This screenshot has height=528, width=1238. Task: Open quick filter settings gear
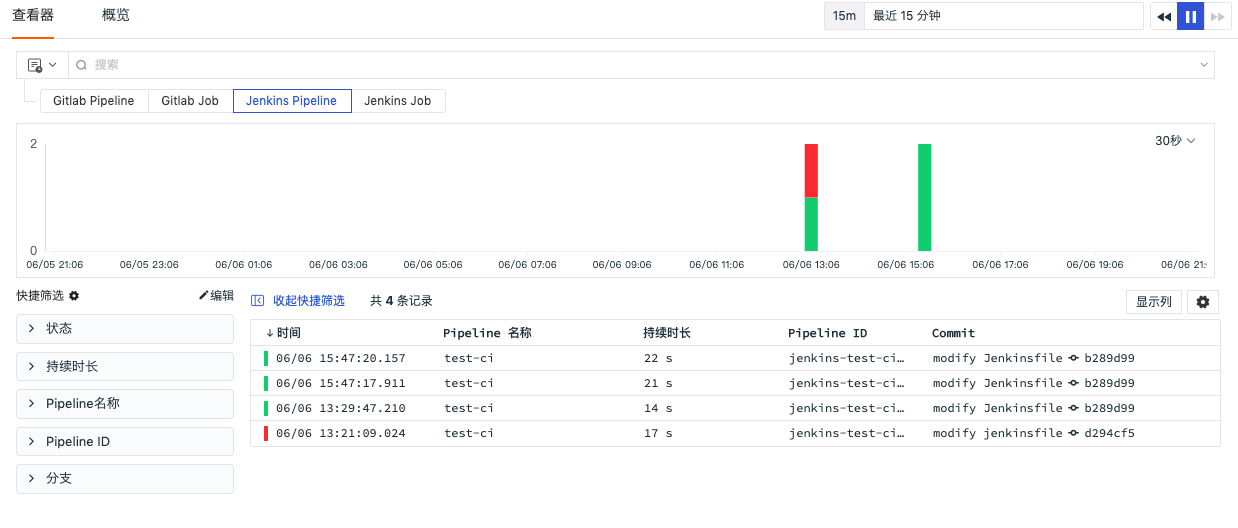tap(74, 296)
